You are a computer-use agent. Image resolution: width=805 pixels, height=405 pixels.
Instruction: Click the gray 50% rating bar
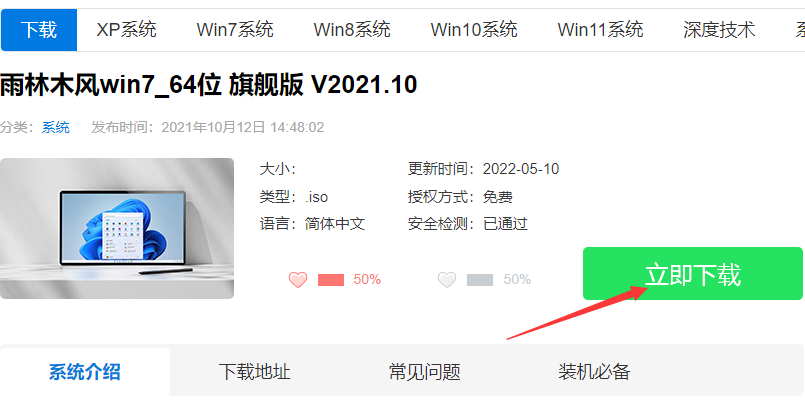pos(480,280)
